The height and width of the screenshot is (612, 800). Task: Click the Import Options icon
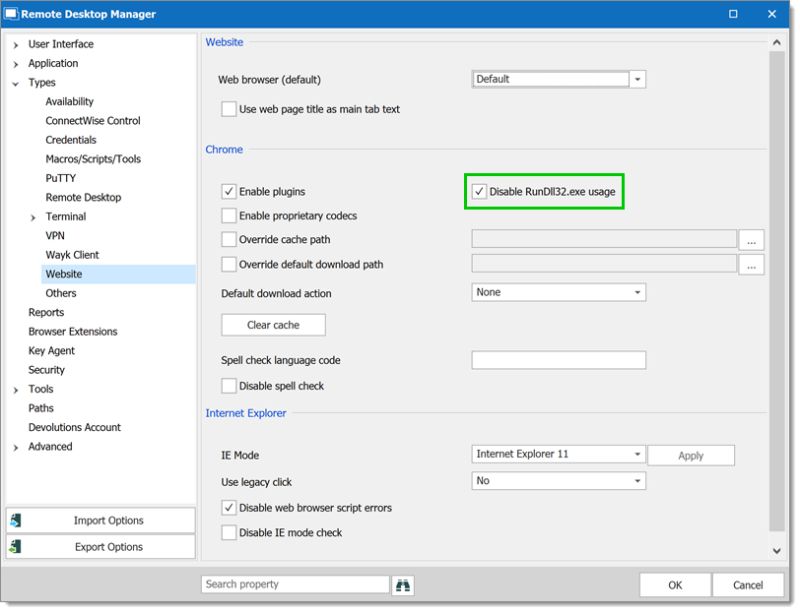pos(18,520)
